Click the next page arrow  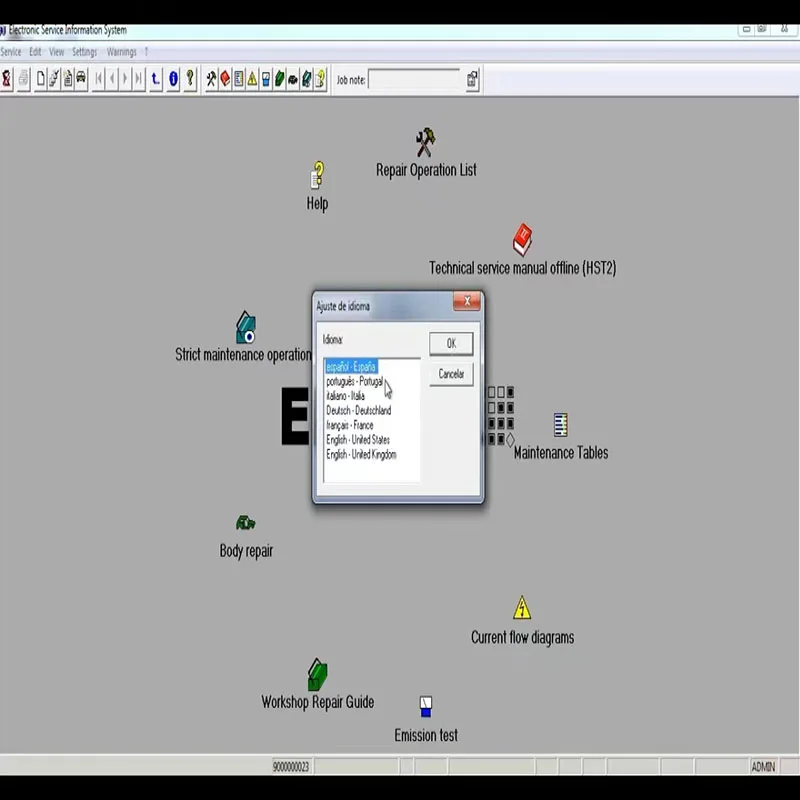(x=125, y=79)
